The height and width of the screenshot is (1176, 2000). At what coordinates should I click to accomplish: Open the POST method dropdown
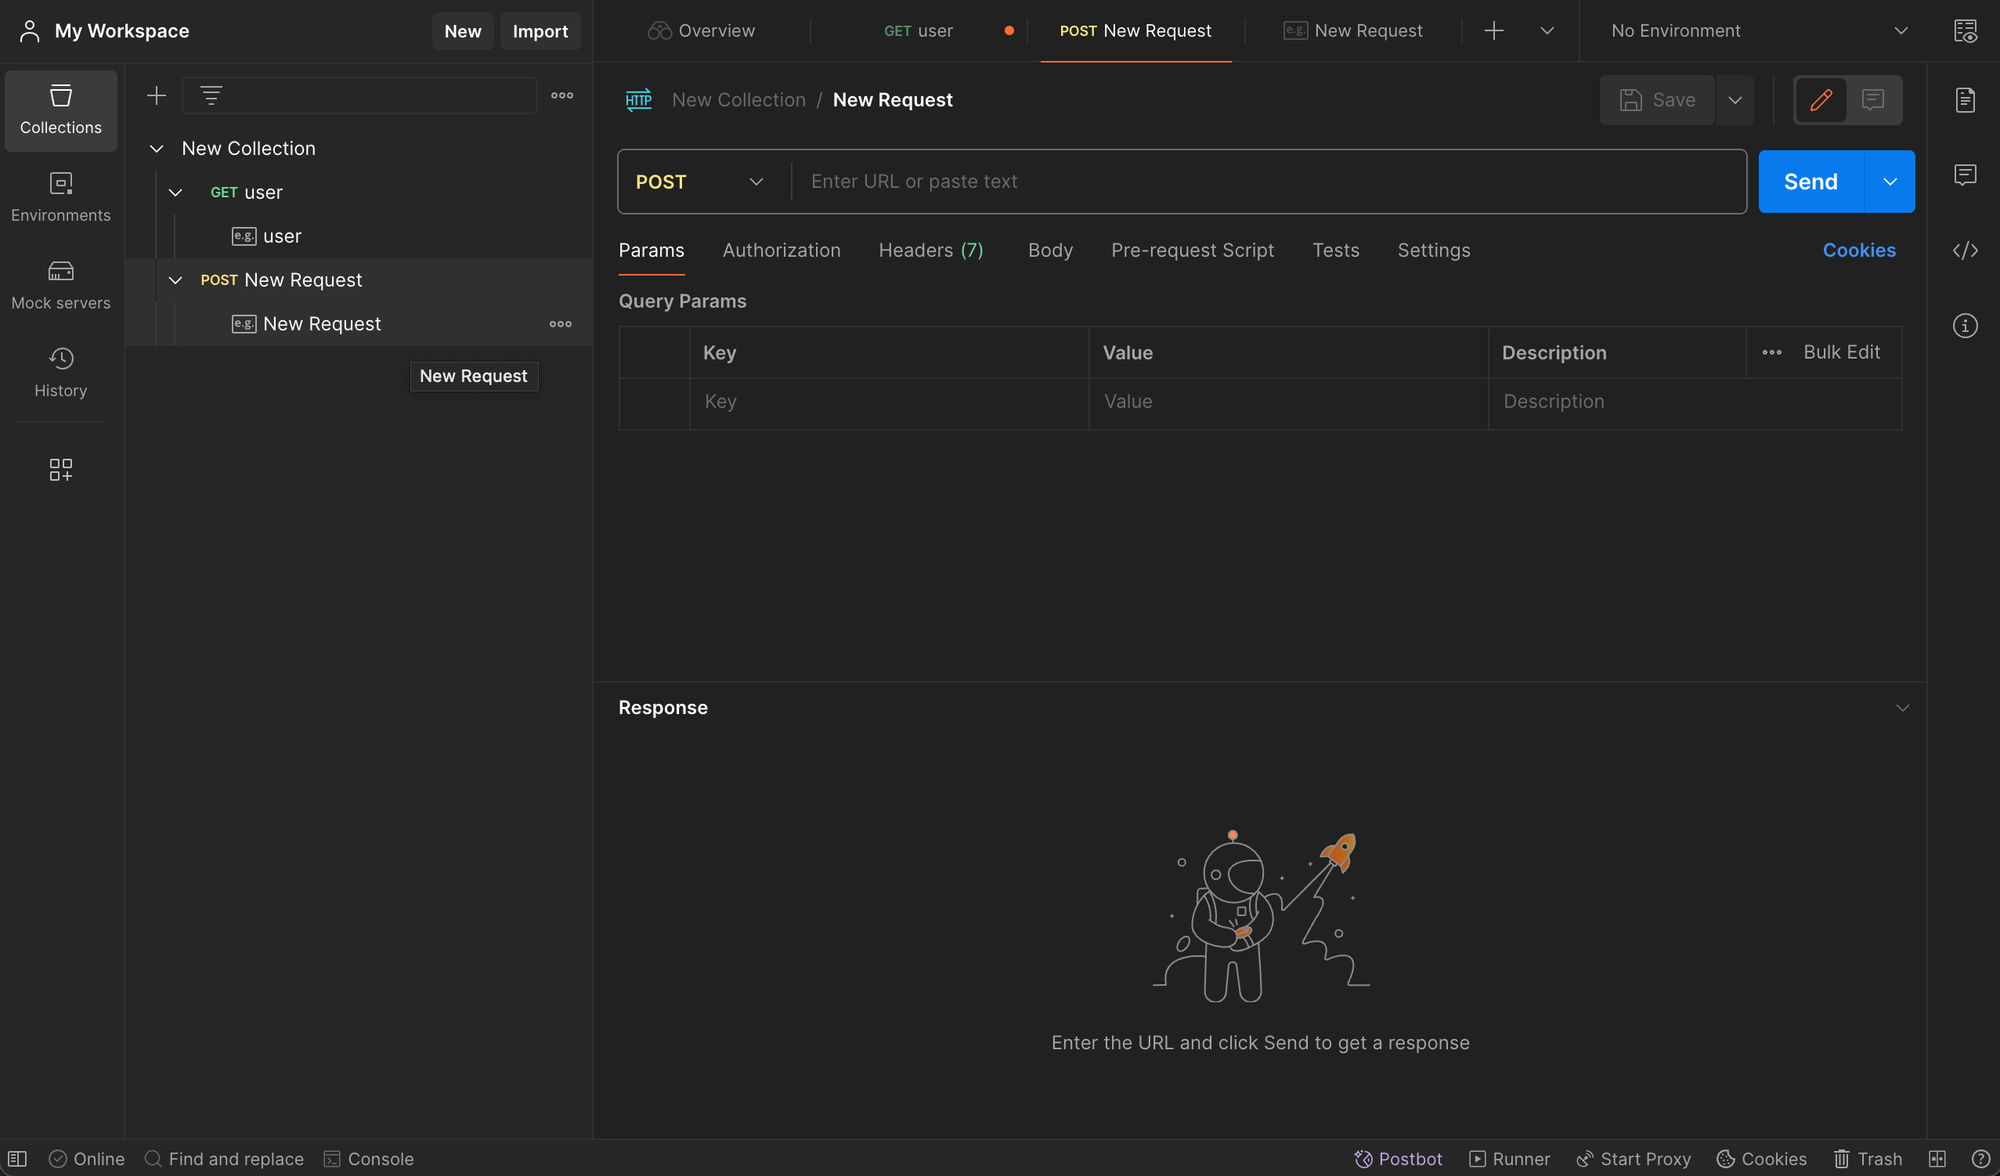tap(700, 182)
